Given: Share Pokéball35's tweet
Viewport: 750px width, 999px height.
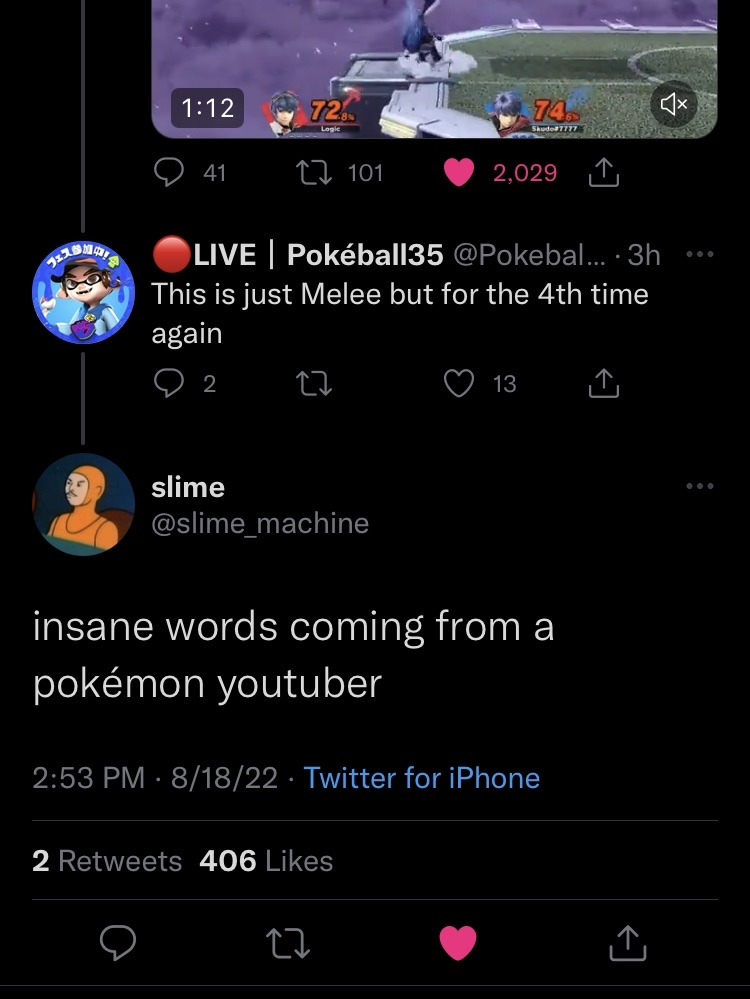Looking at the screenshot, I should (x=604, y=383).
